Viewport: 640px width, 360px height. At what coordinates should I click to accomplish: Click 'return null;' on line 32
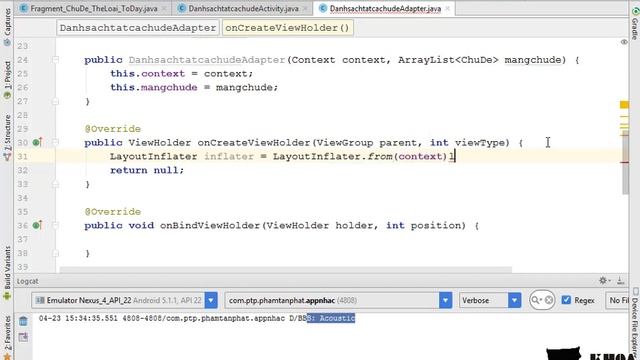coord(147,170)
